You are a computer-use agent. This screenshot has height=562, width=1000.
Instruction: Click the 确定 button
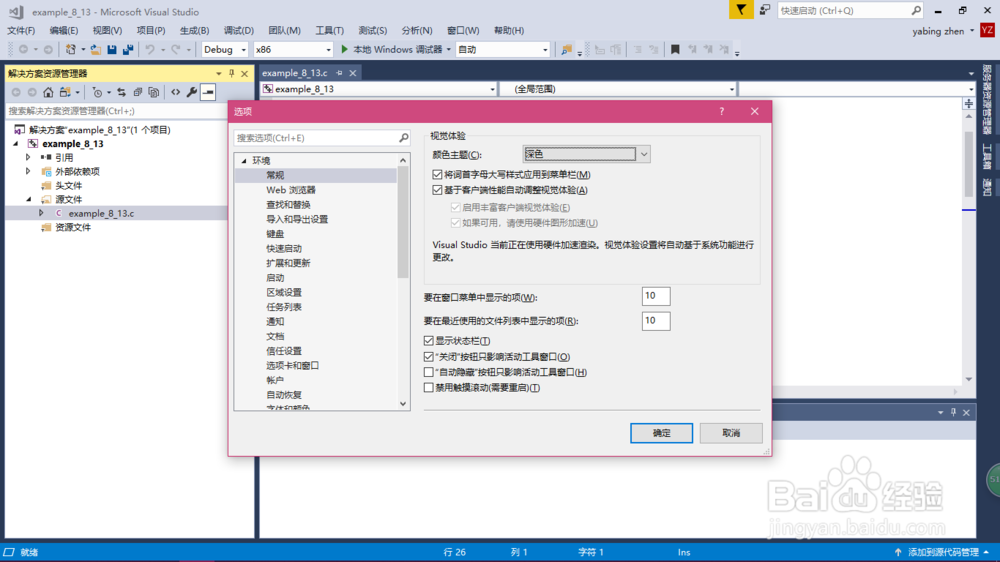pyautogui.click(x=661, y=433)
